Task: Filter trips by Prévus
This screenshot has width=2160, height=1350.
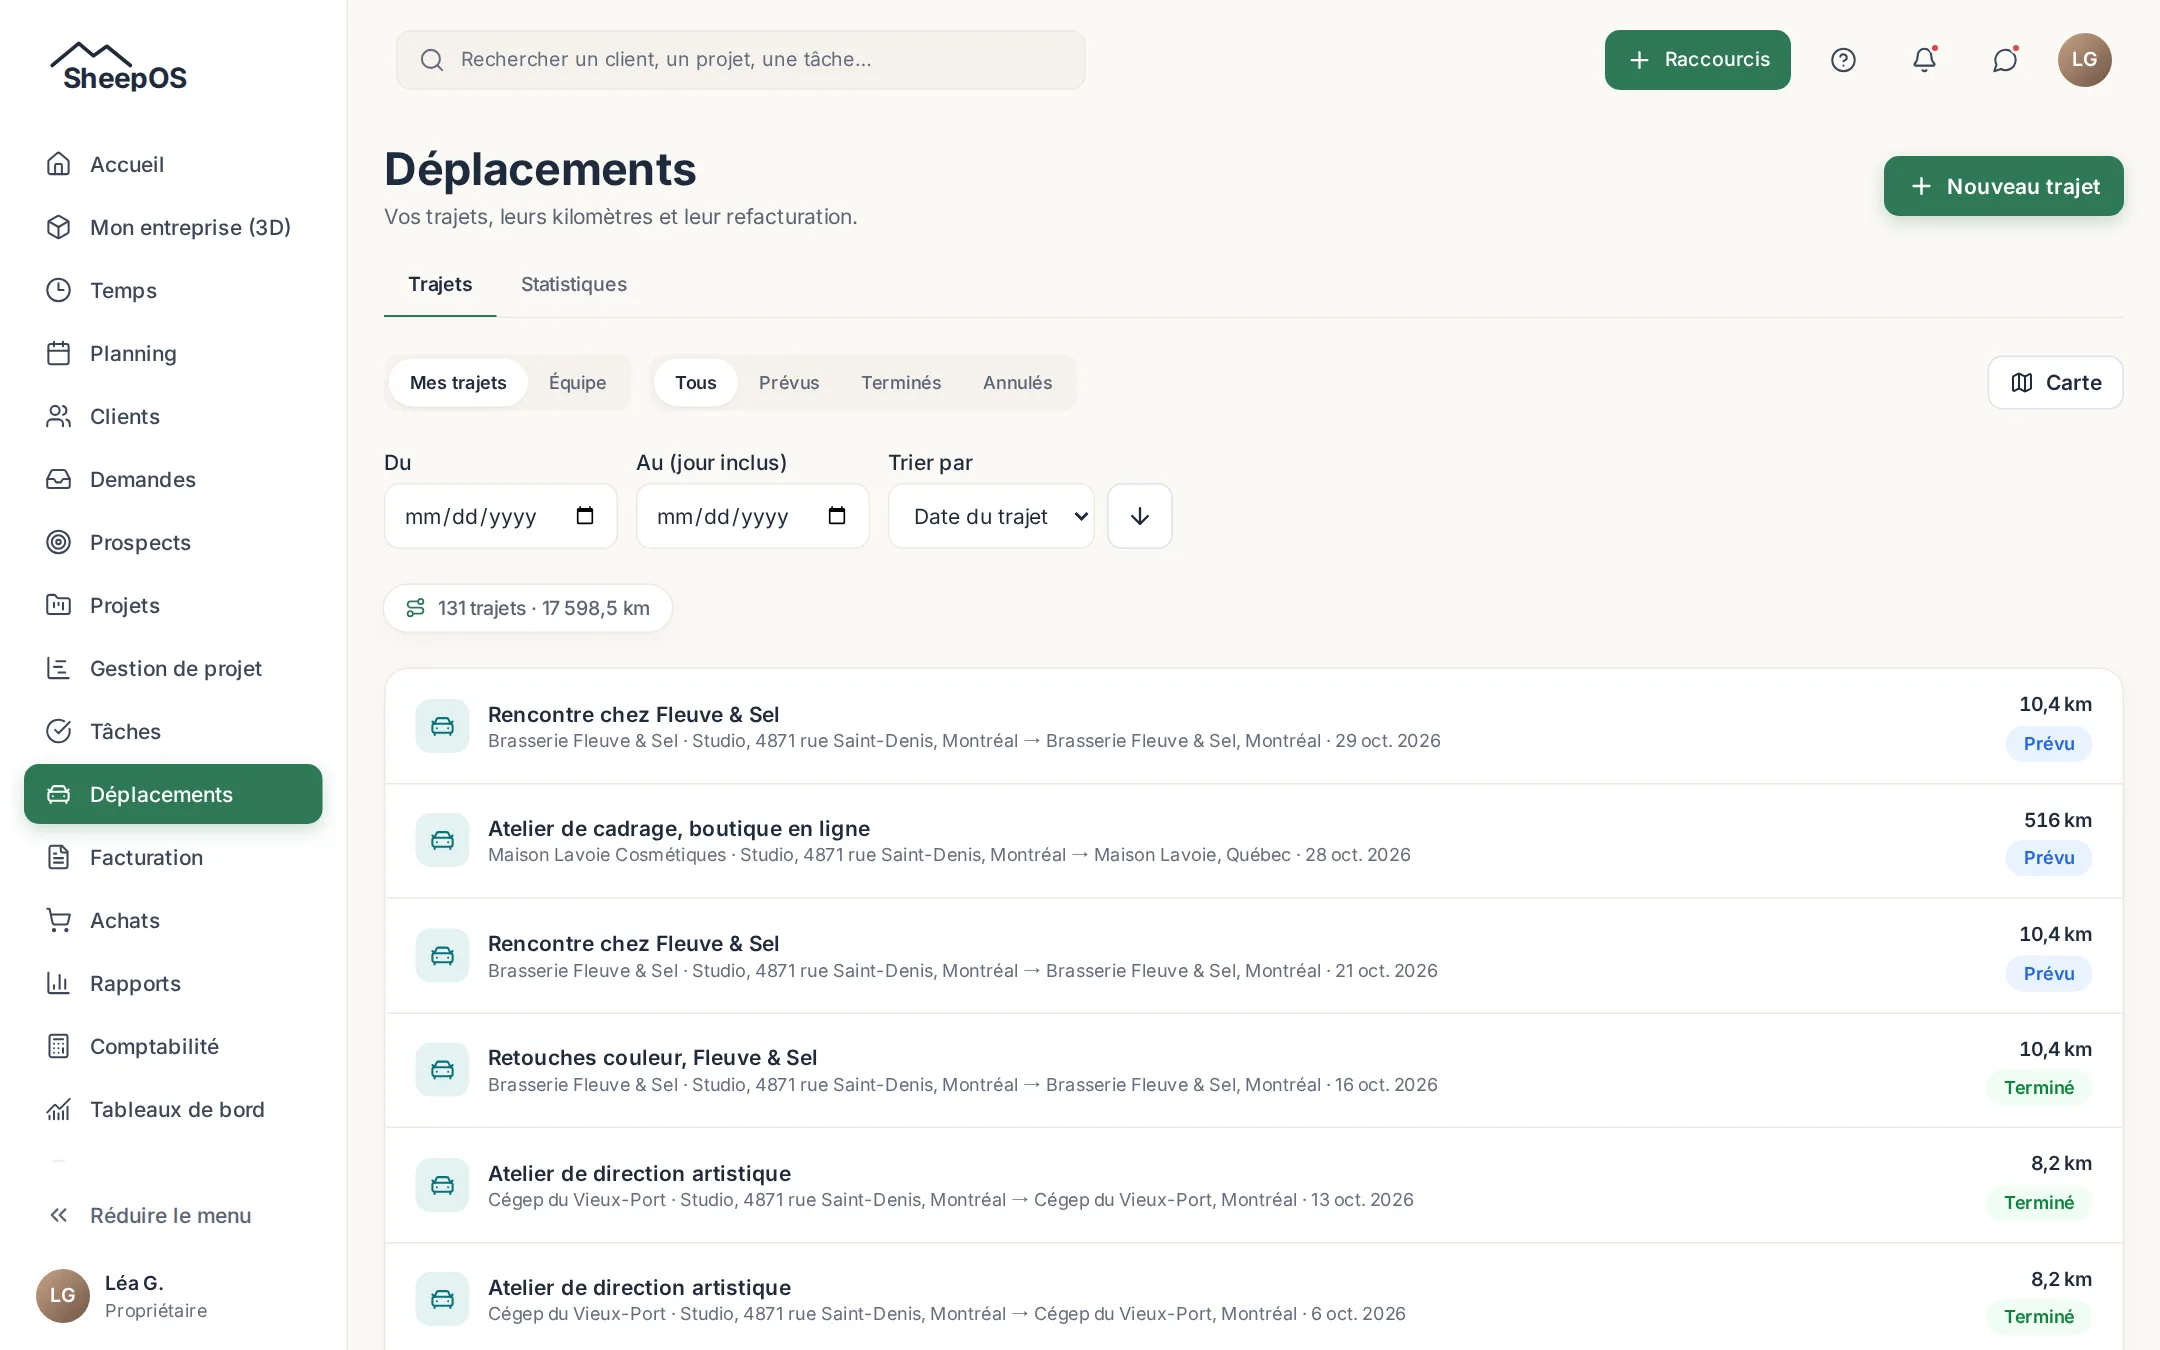Action: click(x=789, y=383)
